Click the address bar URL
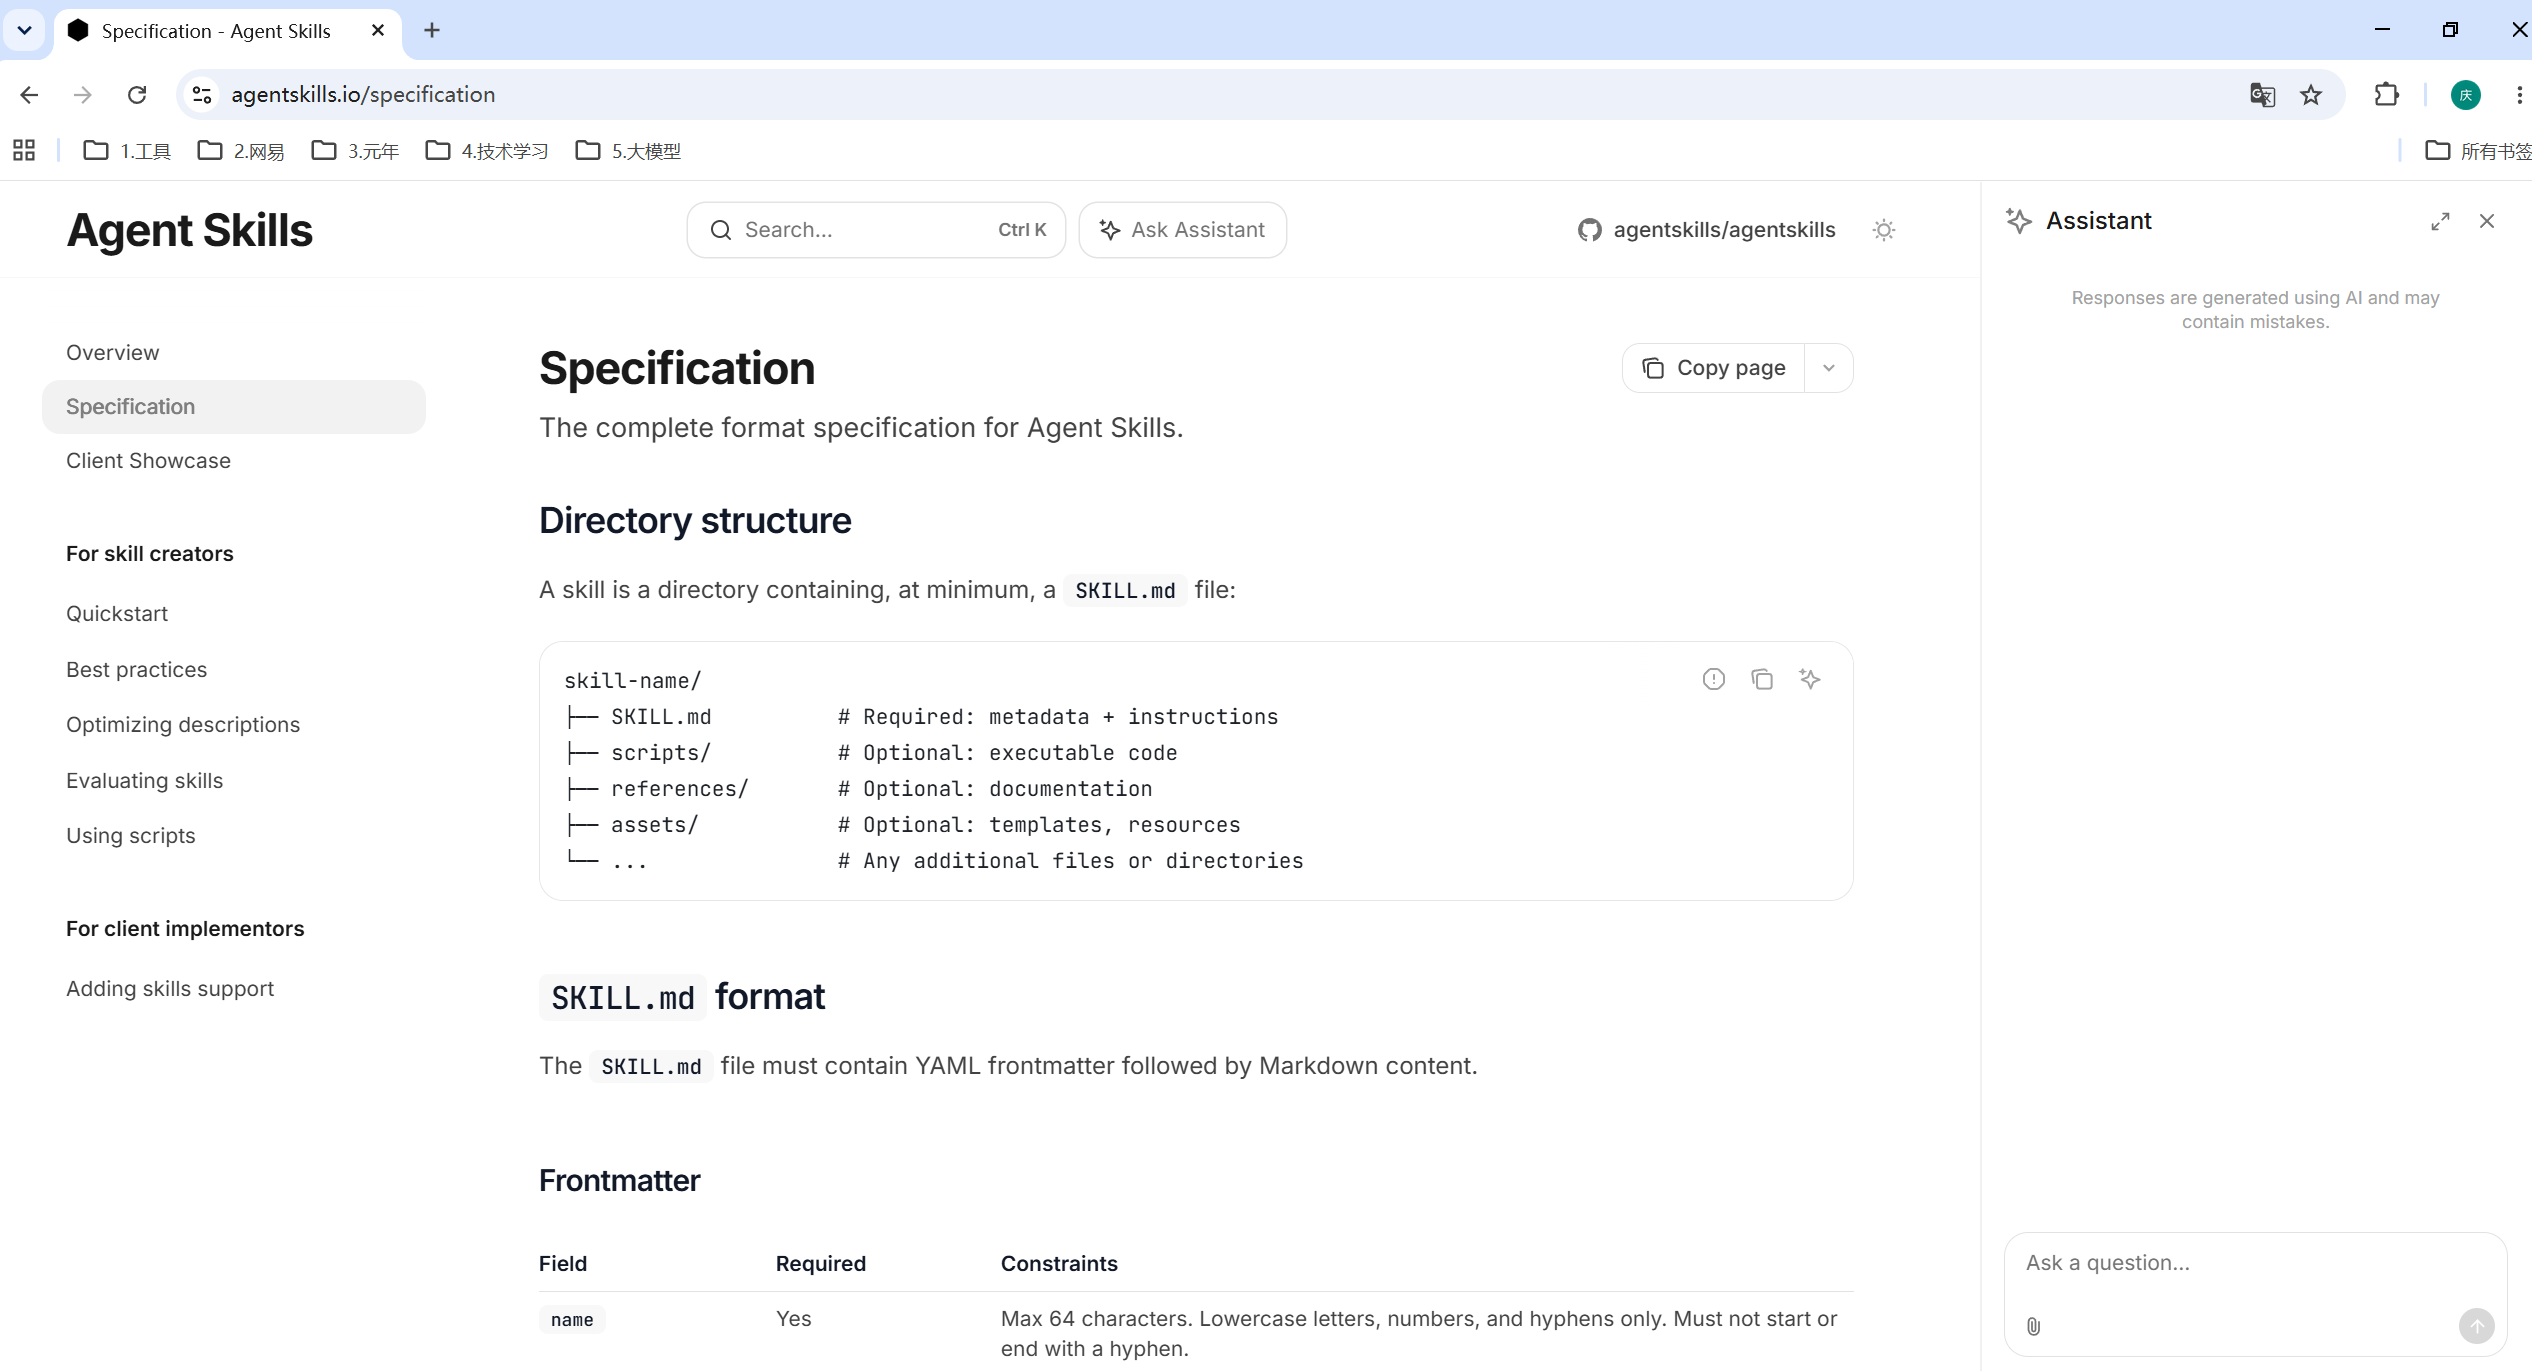The height and width of the screenshot is (1371, 2532). click(363, 95)
